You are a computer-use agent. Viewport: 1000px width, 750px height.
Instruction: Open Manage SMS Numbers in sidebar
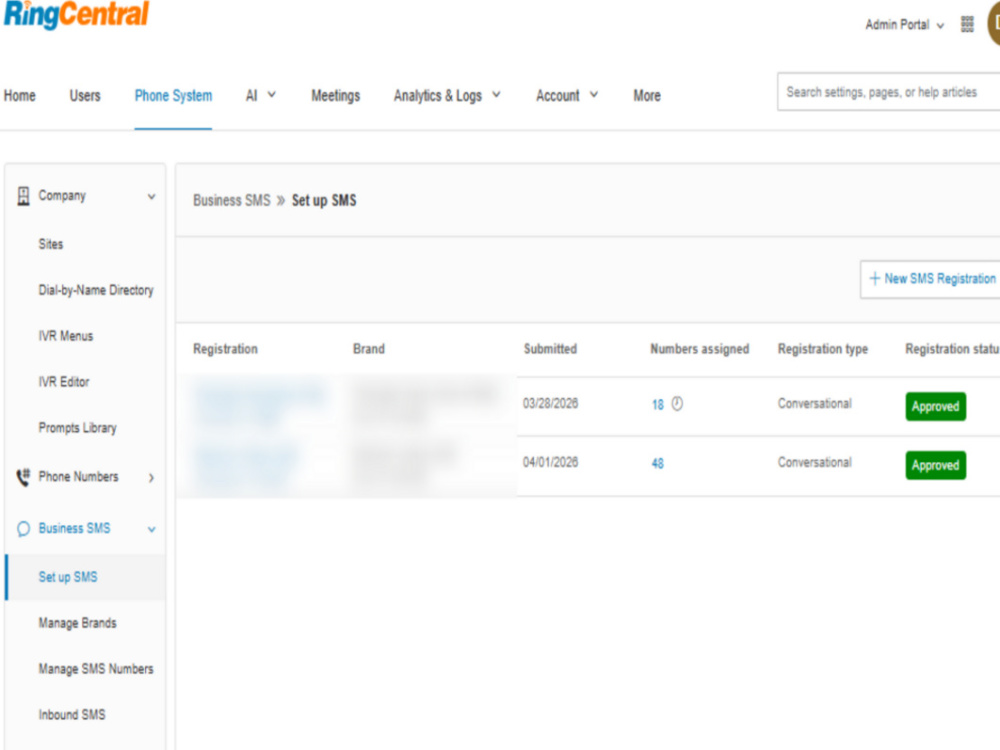[x=96, y=669]
